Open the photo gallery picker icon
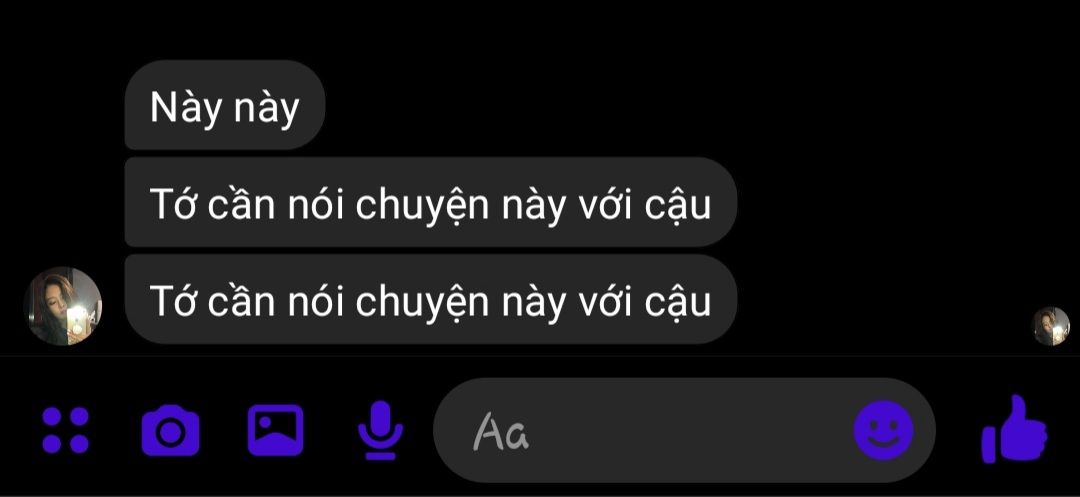The image size is (1080, 497). (x=276, y=430)
